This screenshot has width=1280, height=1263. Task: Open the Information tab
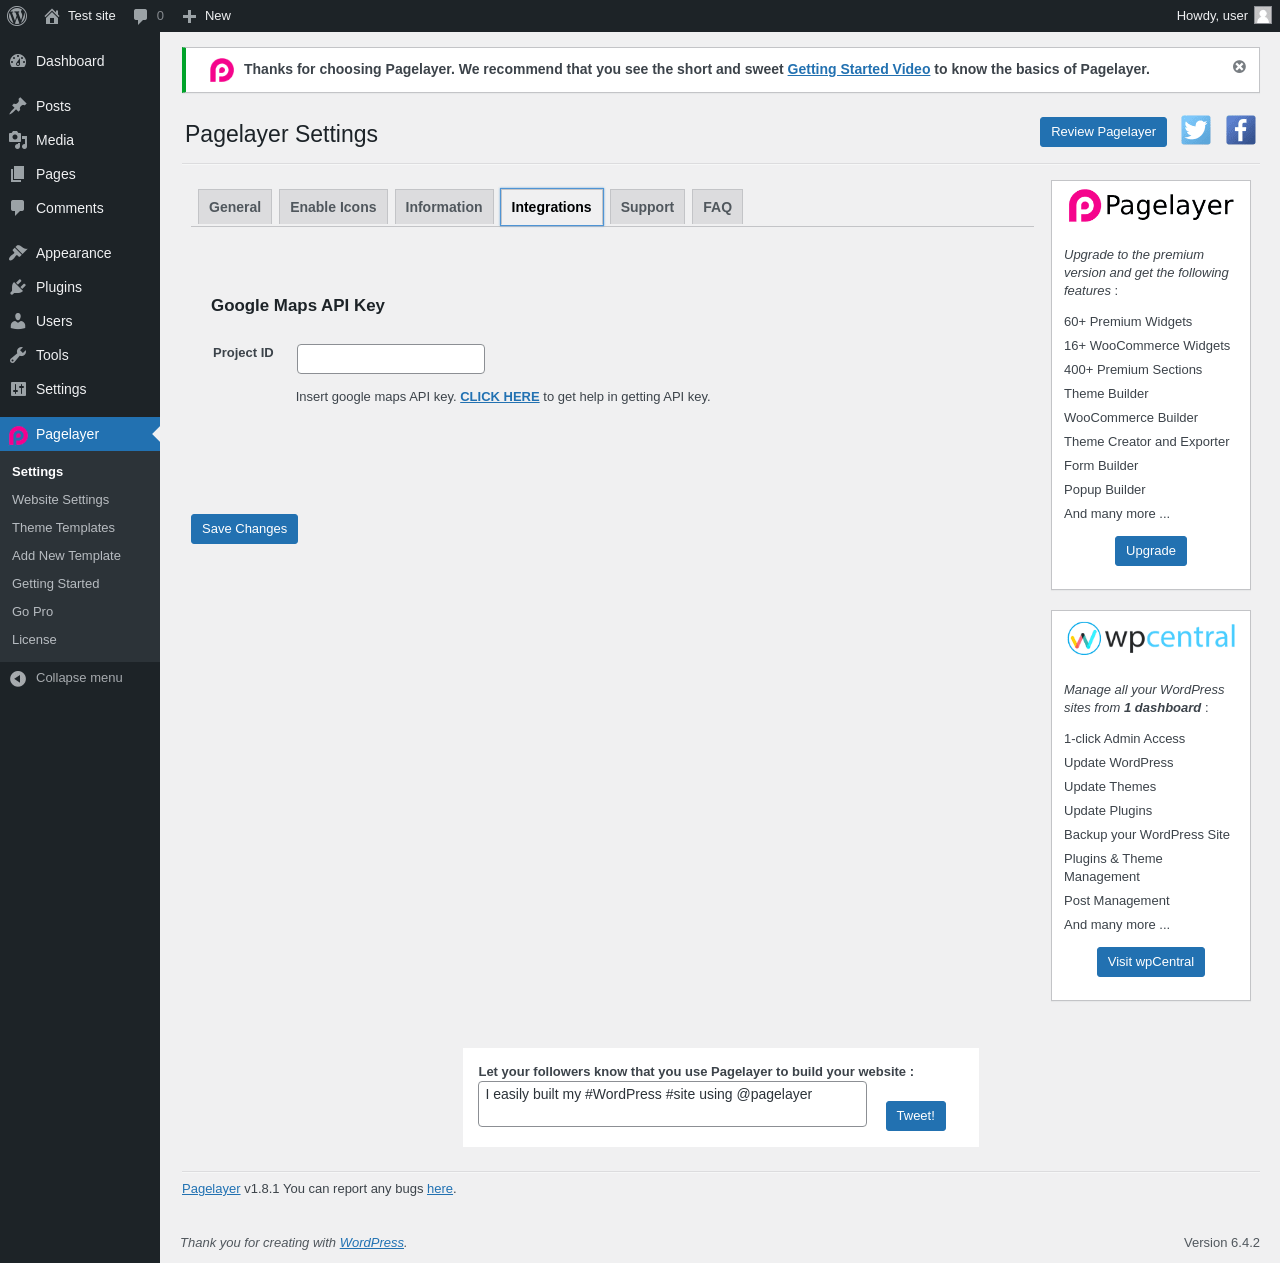point(444,207)
